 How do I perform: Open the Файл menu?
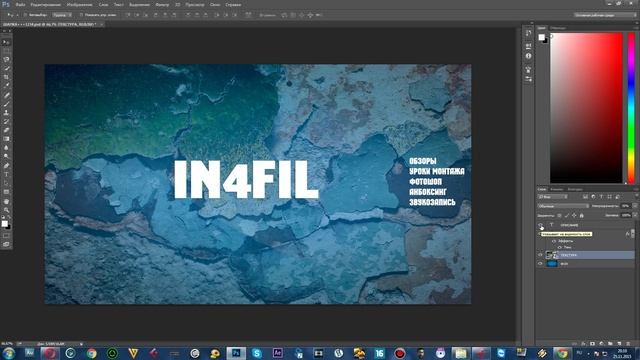[x=20, y=4]
